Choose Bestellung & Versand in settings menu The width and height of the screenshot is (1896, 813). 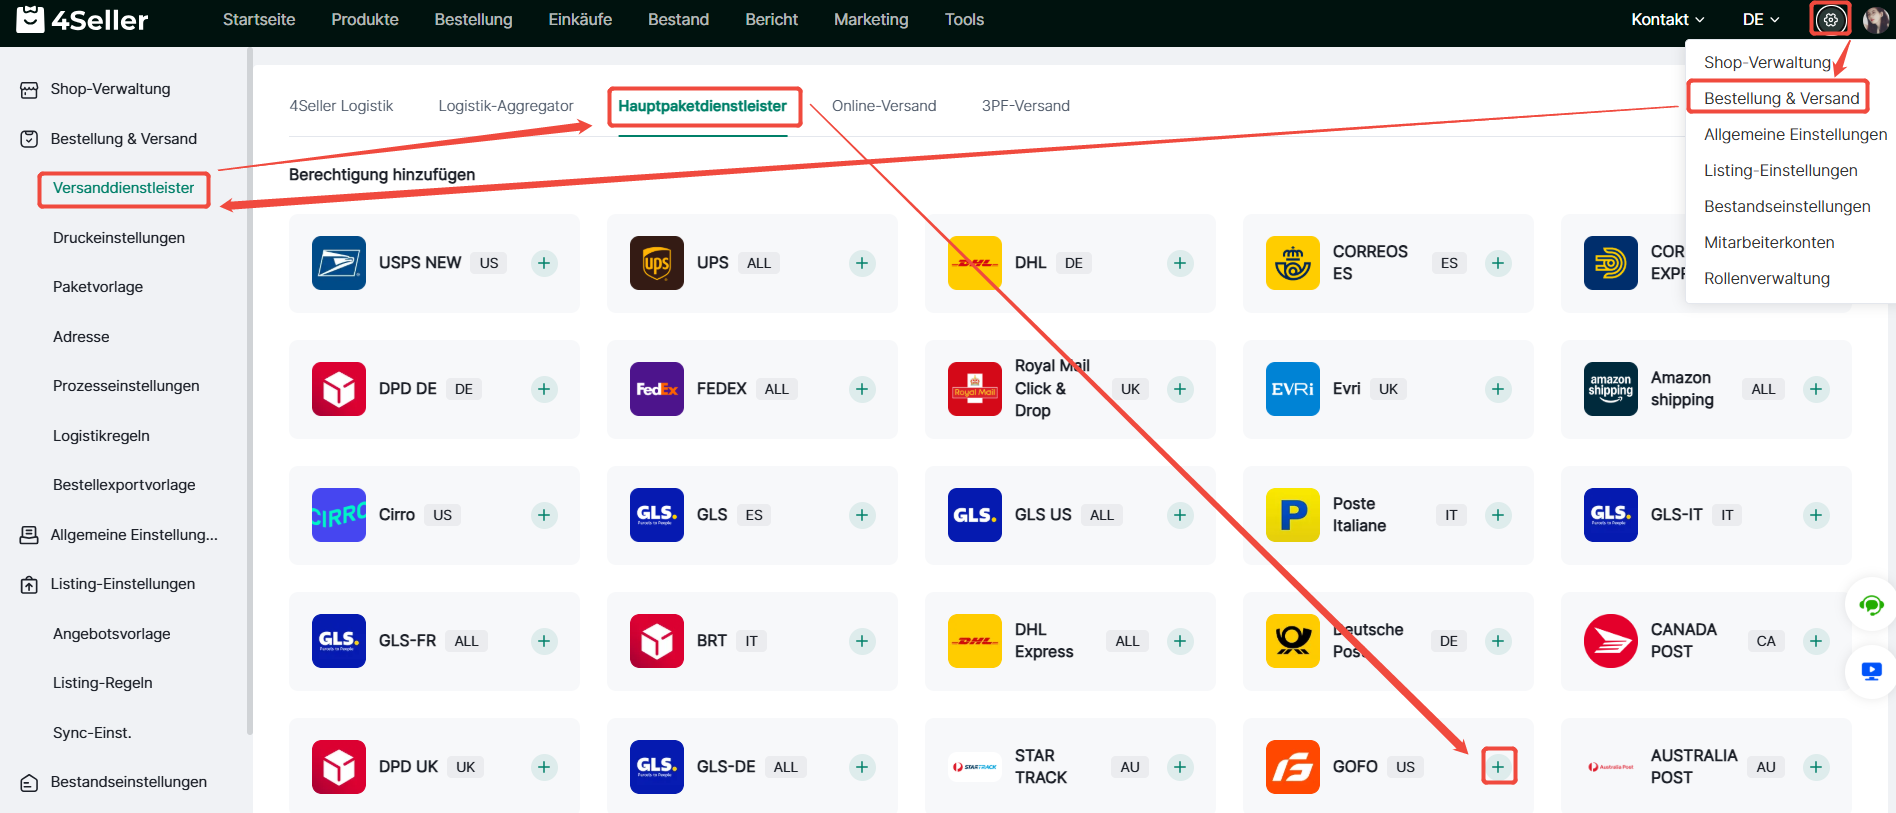pos(1782,98)
